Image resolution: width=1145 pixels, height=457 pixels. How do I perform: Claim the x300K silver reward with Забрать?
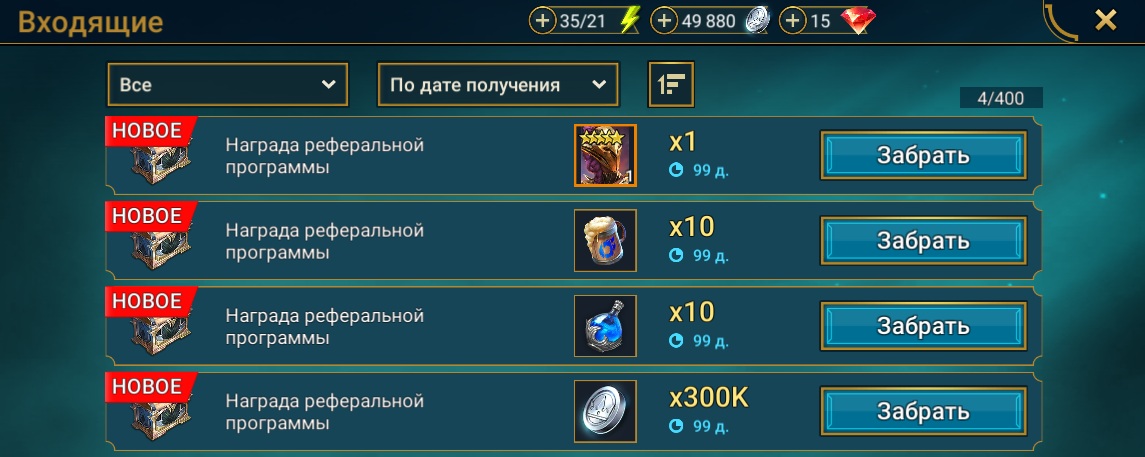coord(923,411)
